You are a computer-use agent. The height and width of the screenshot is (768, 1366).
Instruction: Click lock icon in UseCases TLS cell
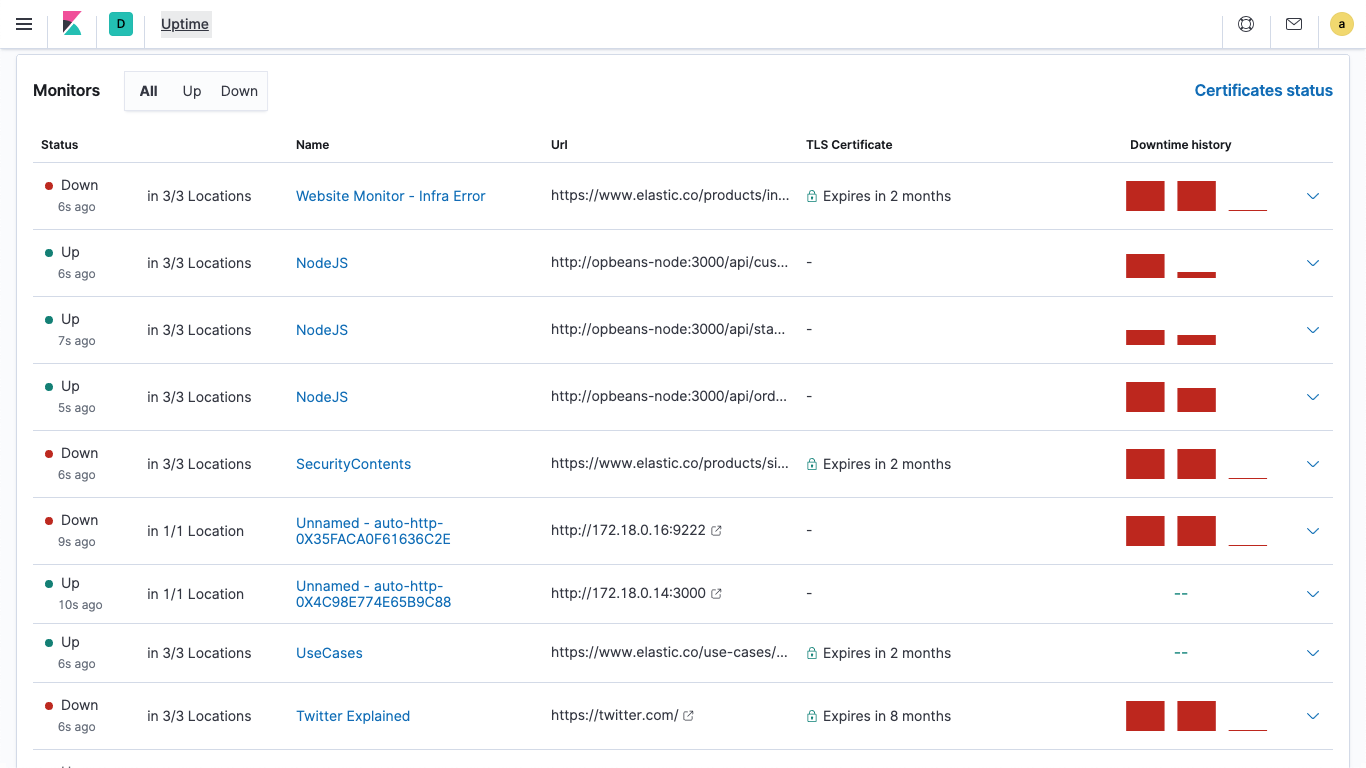[812, 653]
